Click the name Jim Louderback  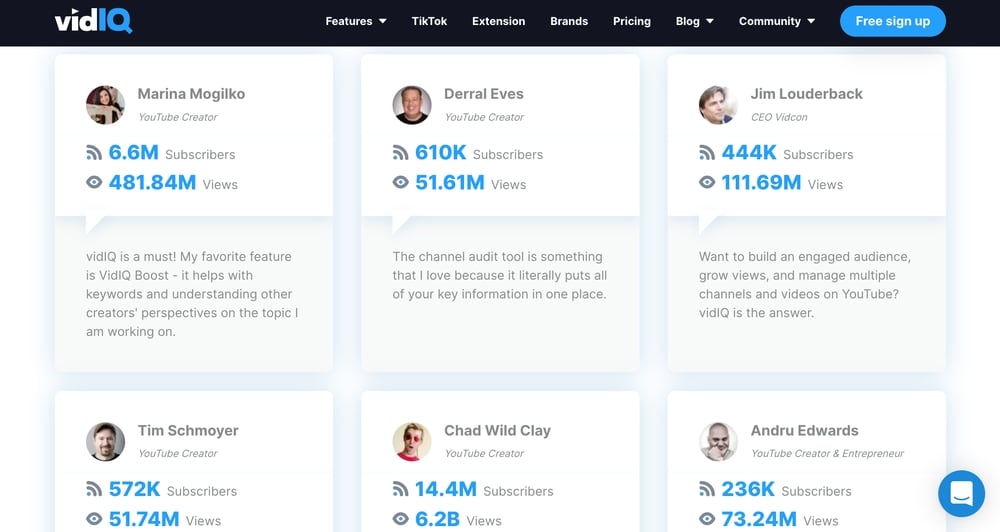(807, 94)
